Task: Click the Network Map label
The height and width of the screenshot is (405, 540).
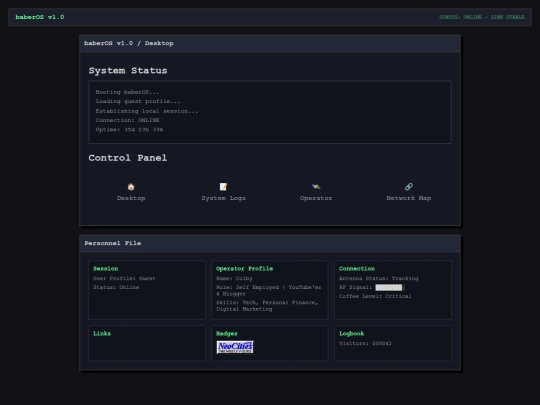Action: coord(409,198)
